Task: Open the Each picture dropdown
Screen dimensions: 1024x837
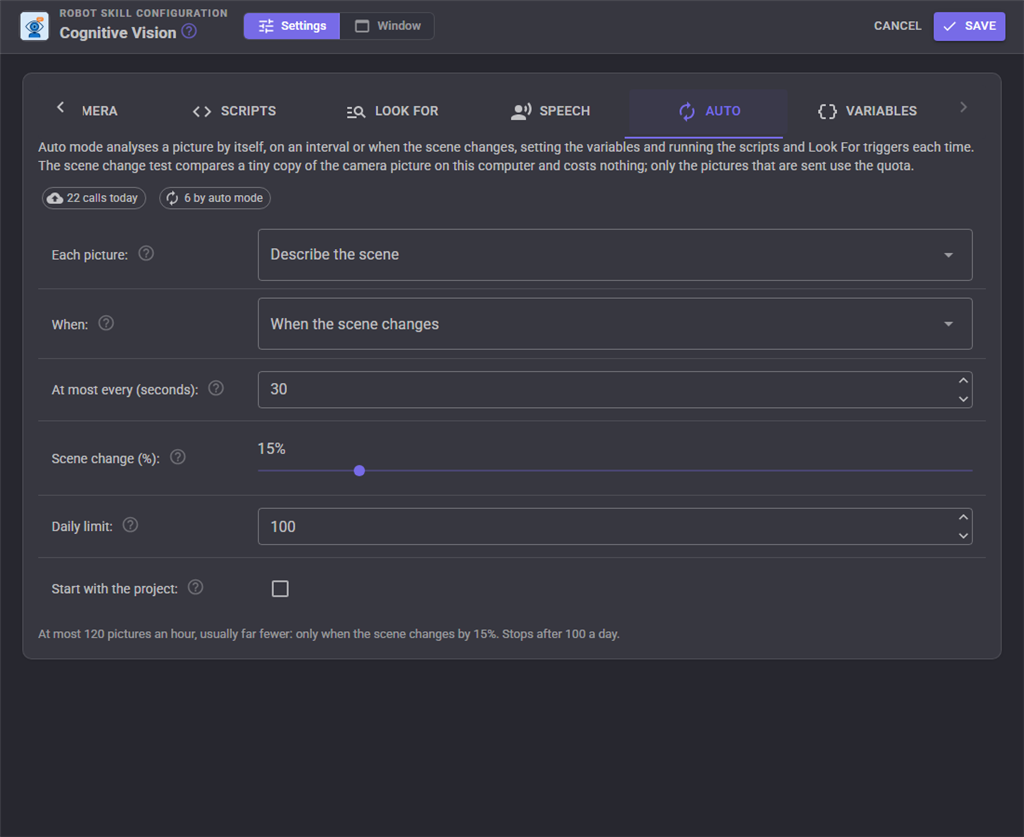Action: point(615,255)
